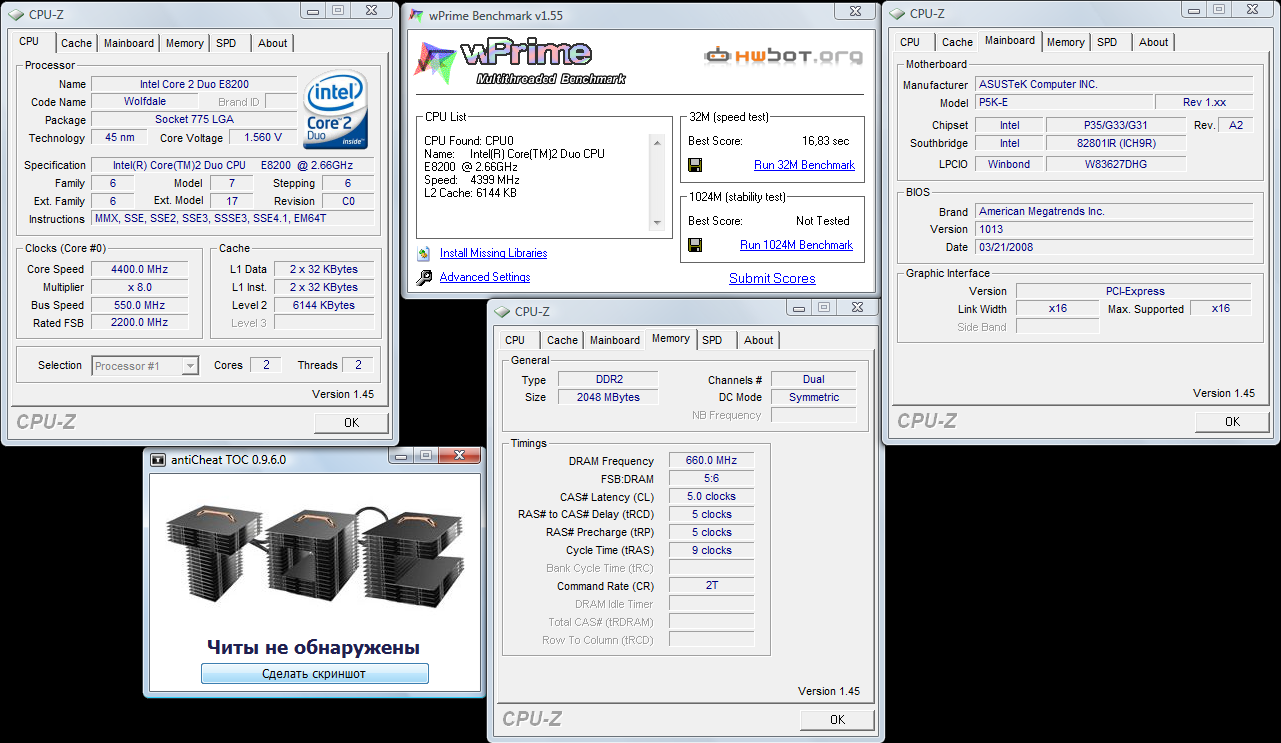Click OK in the right CPU-Z Mainboard window
This screenshot has height=743, width=1281.
(x=1232, y=422)
